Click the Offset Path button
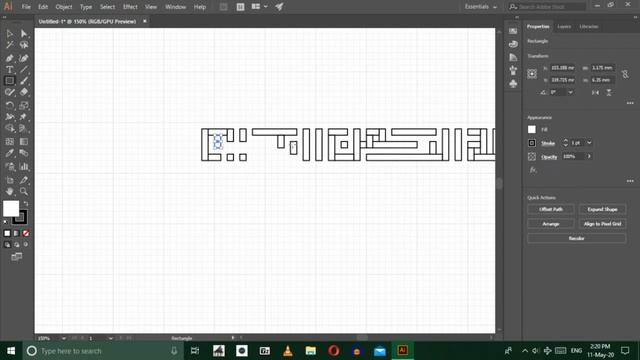Image resolution: width=640 pixels, height=360 pixels. (551, 209)
